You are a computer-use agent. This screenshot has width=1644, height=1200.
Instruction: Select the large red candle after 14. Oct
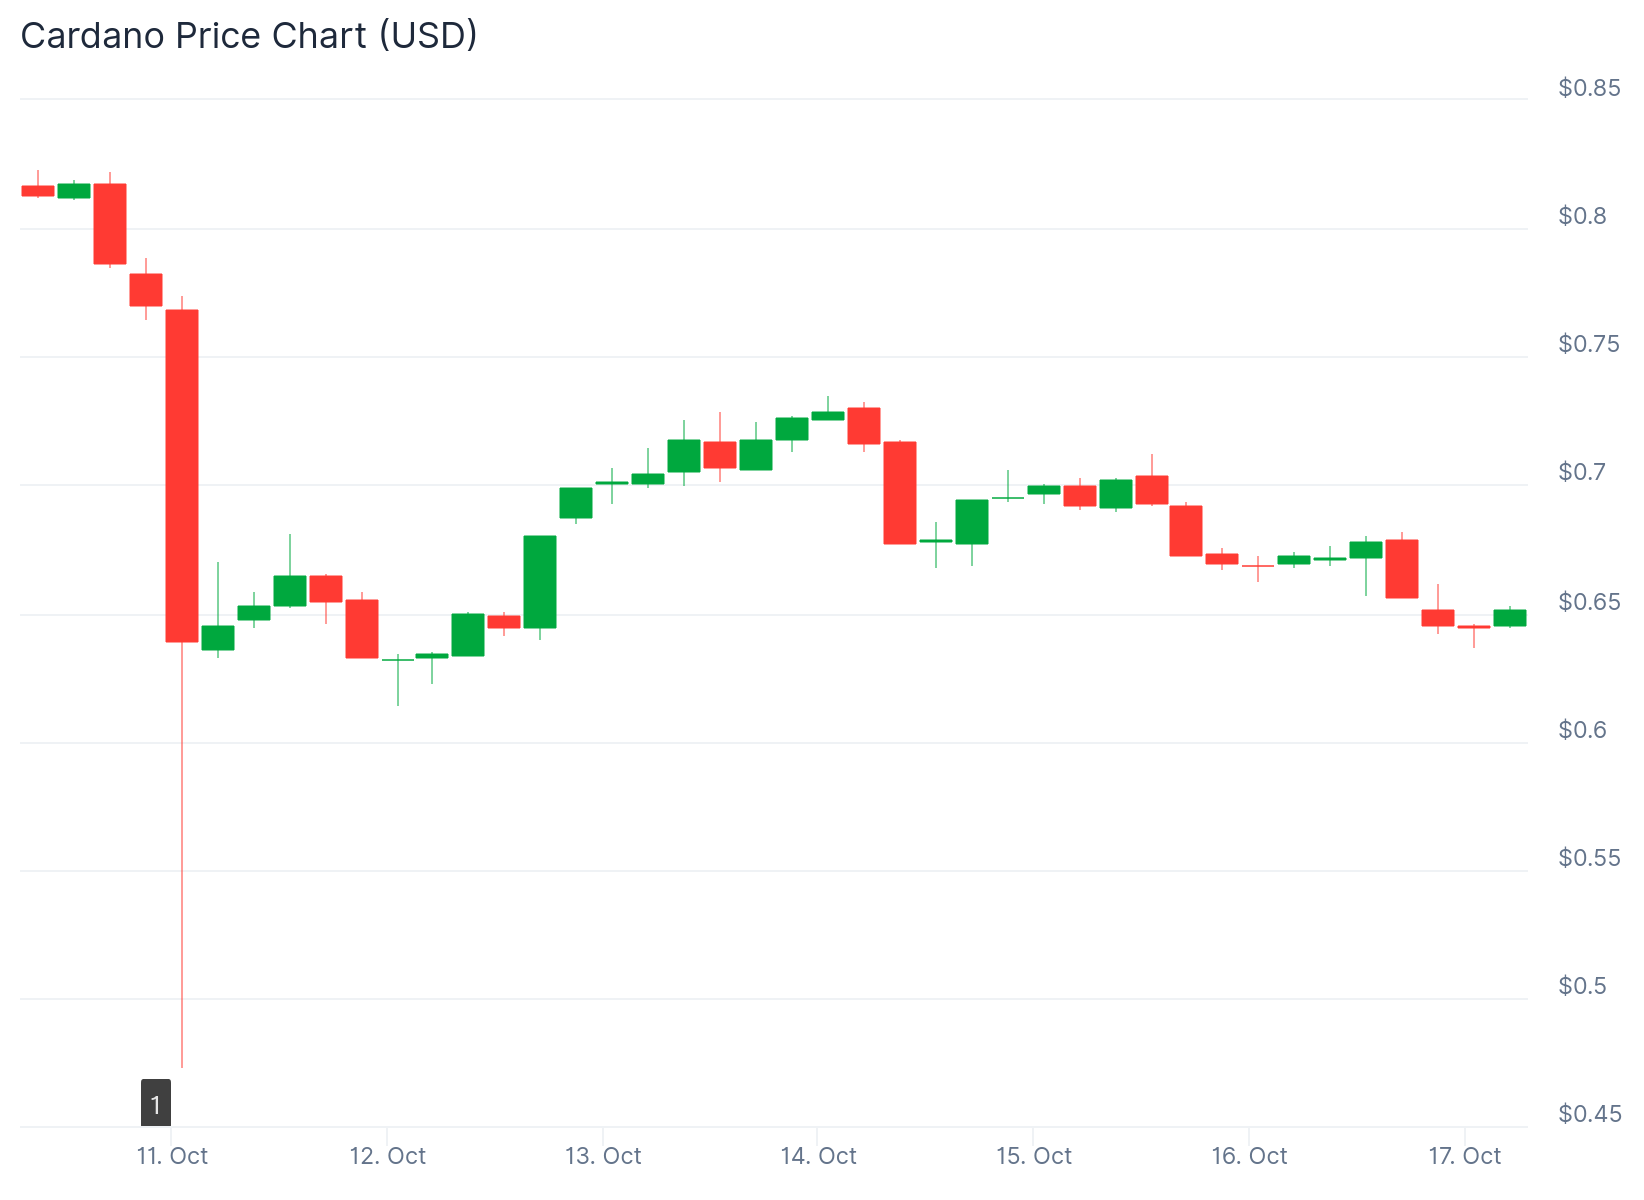coord(900,492)
